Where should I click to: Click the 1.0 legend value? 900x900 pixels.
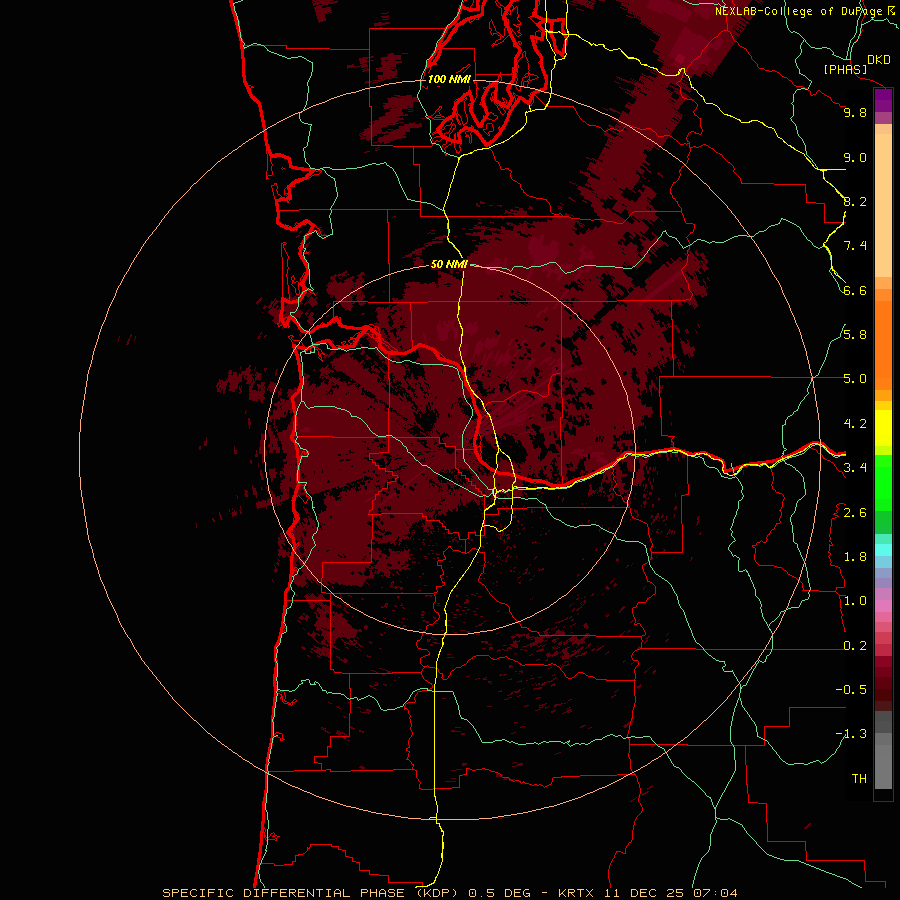pos(855,601)
